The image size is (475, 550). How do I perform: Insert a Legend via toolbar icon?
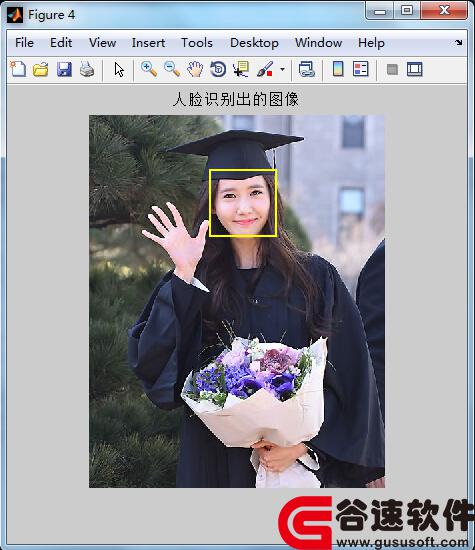pyautogui.click(x=361, y=69)
